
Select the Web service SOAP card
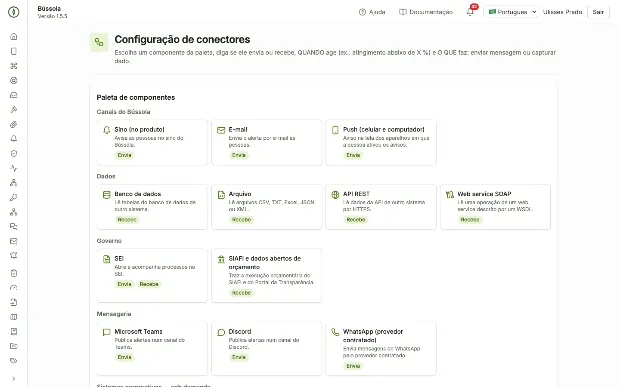pos(495,207)
